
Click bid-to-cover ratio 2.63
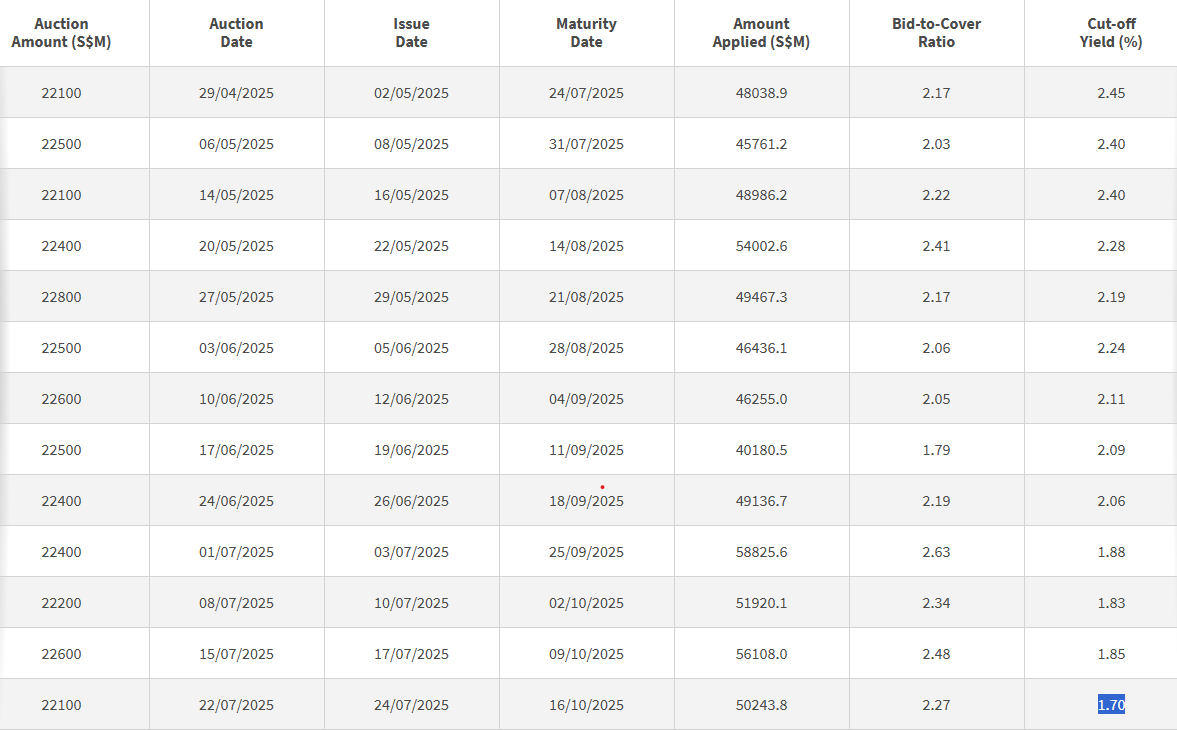coord(936,552)
